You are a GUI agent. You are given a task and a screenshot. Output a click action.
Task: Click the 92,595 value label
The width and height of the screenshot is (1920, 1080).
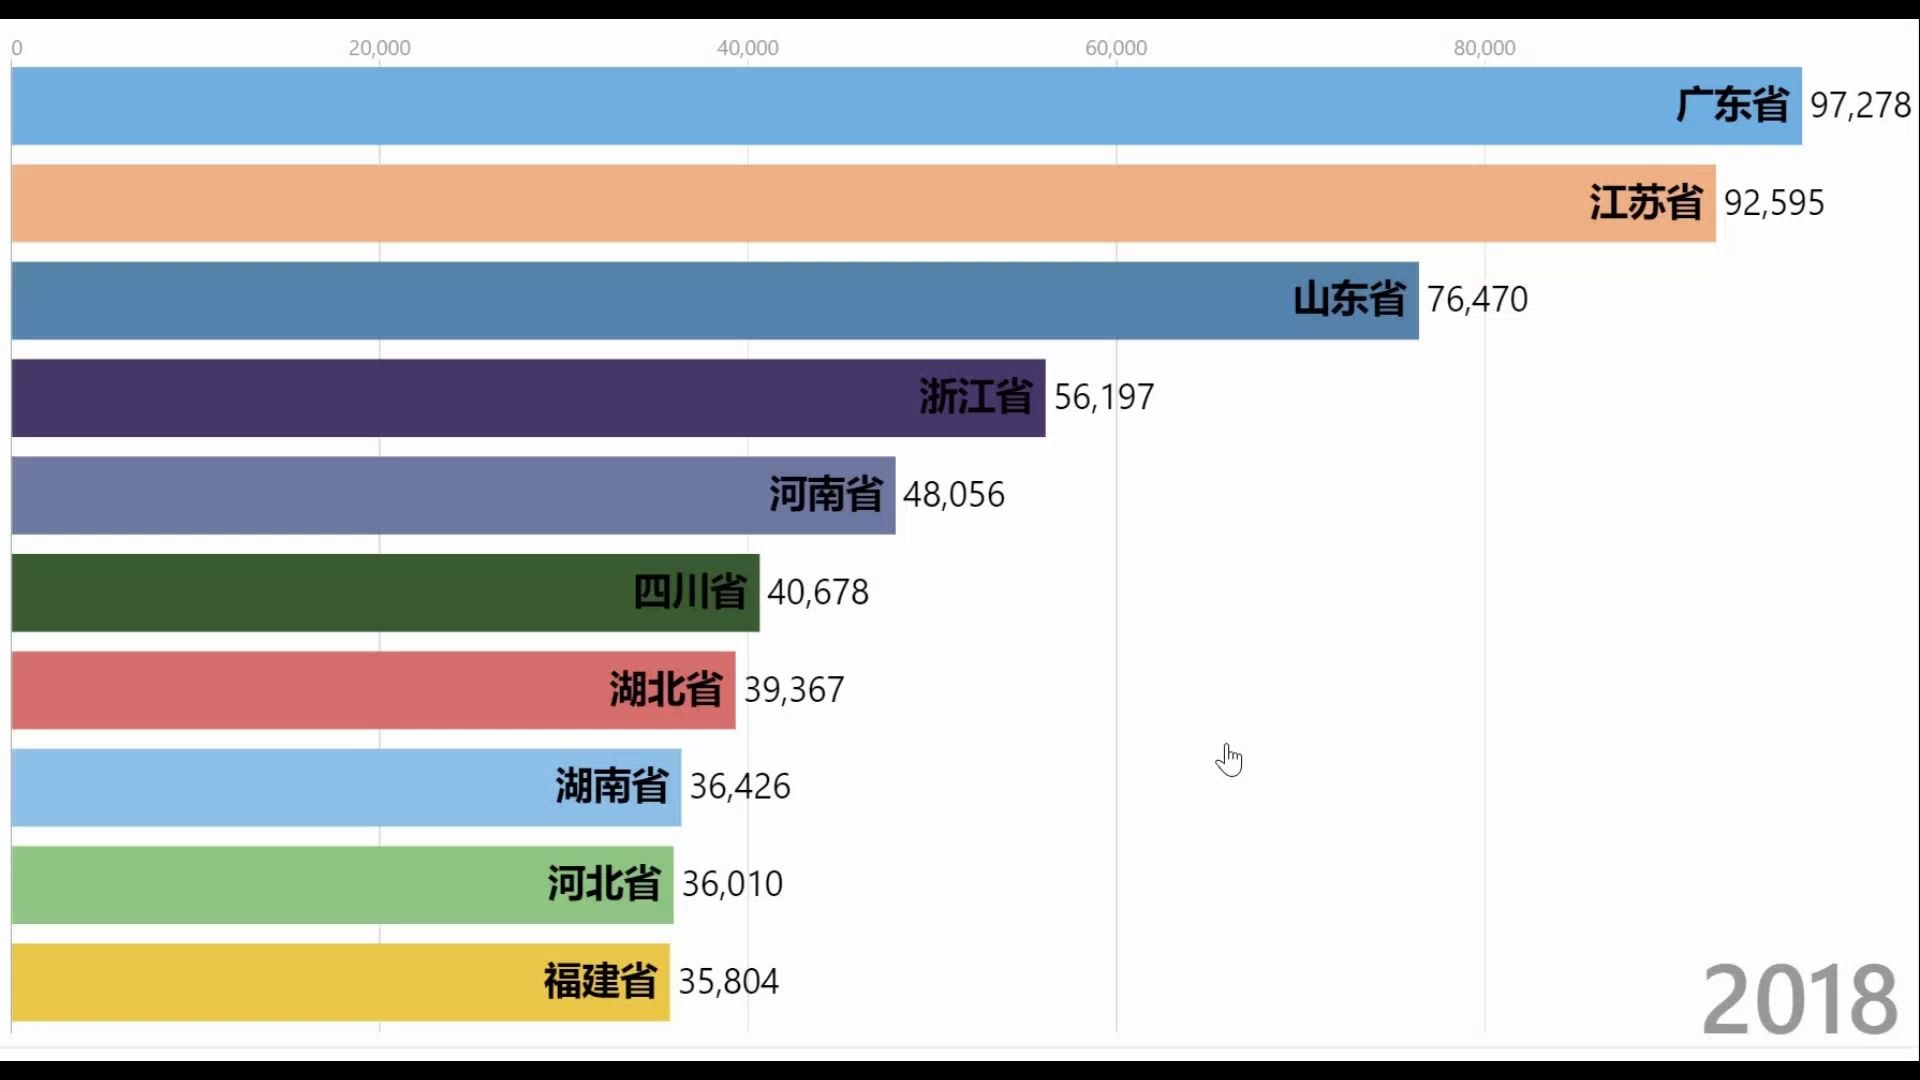pos(1774,203)
